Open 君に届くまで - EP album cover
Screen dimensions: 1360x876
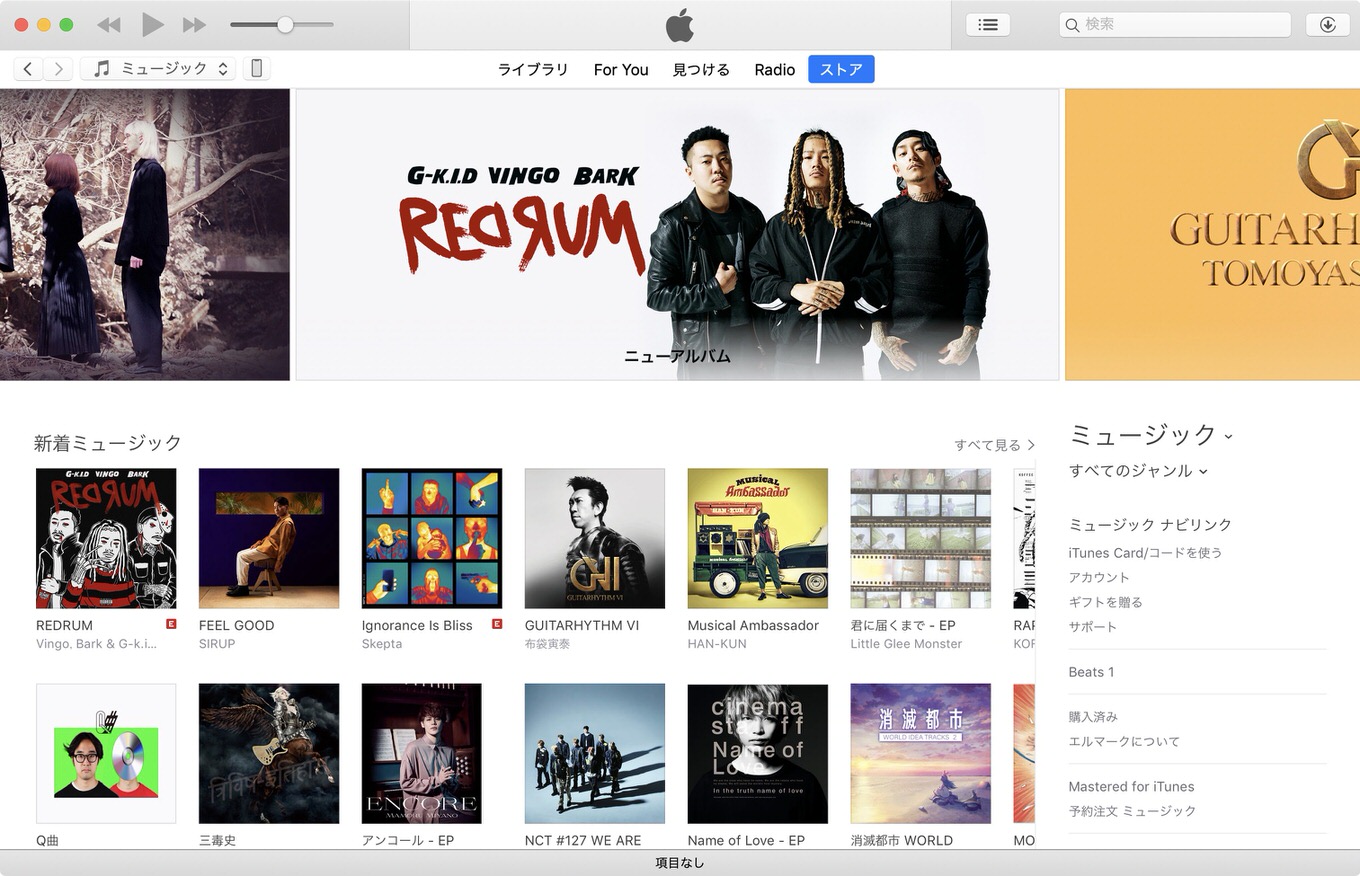[921, 538]
